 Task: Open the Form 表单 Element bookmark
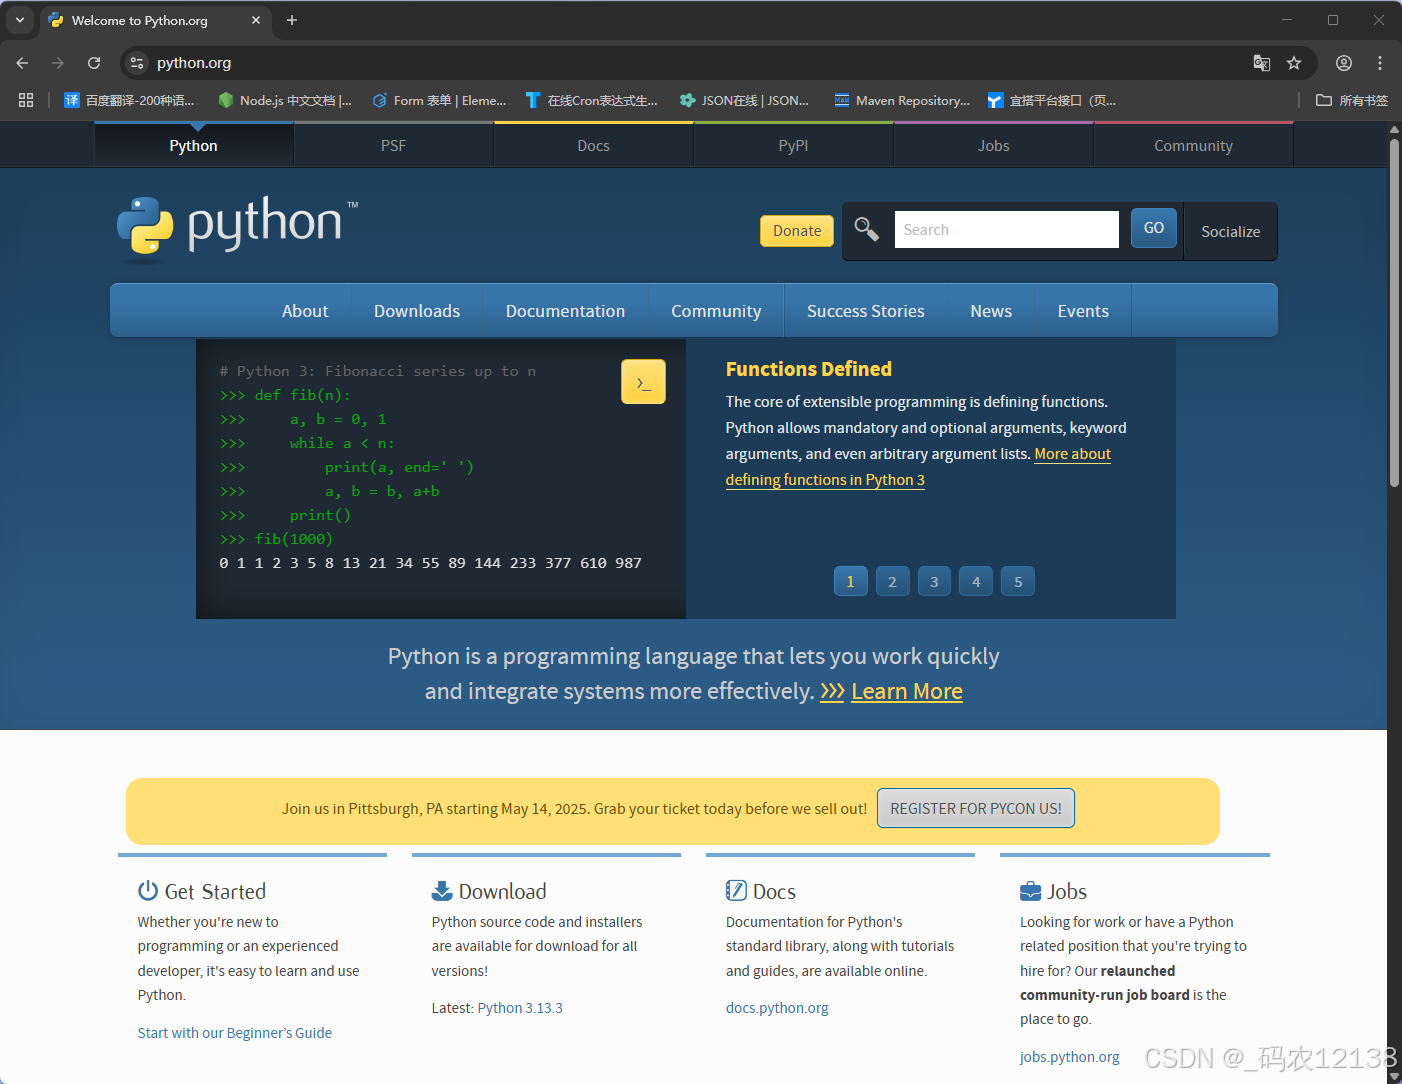(x=439, y=100)
